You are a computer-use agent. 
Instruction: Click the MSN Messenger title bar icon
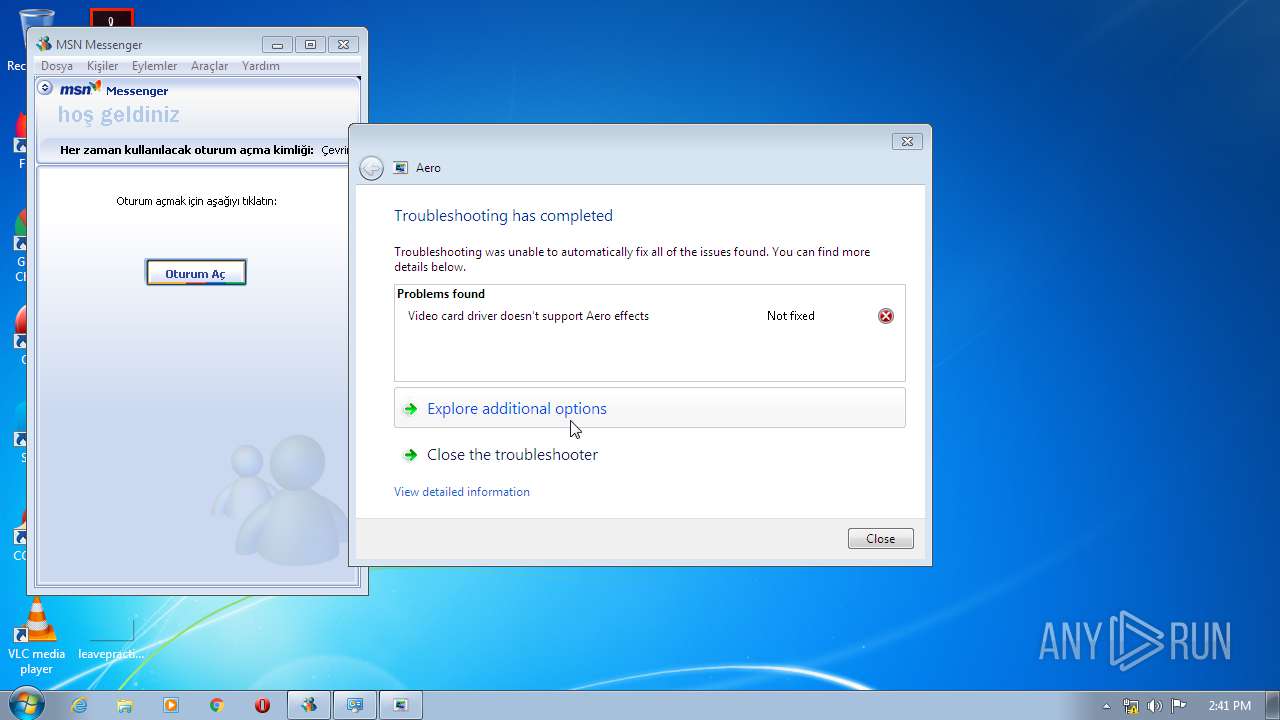click(43, 44)
